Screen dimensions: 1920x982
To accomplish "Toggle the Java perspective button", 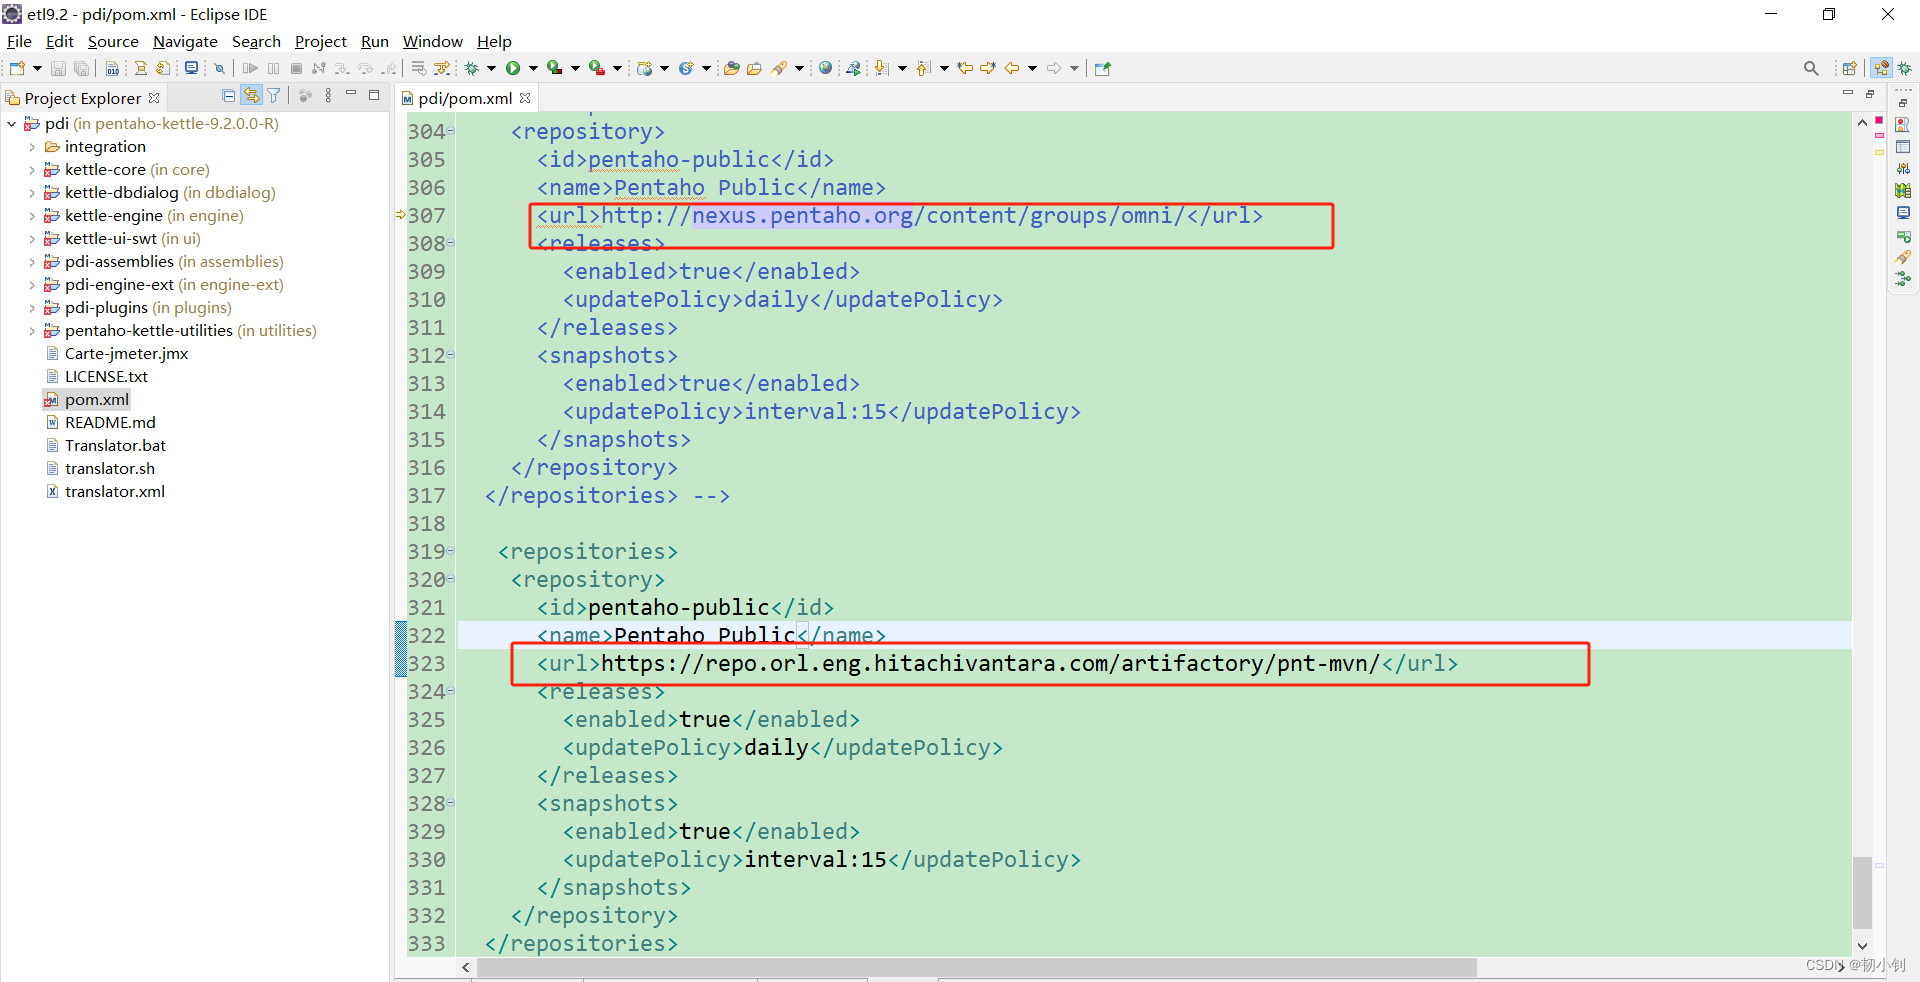I will point(1881,68).
